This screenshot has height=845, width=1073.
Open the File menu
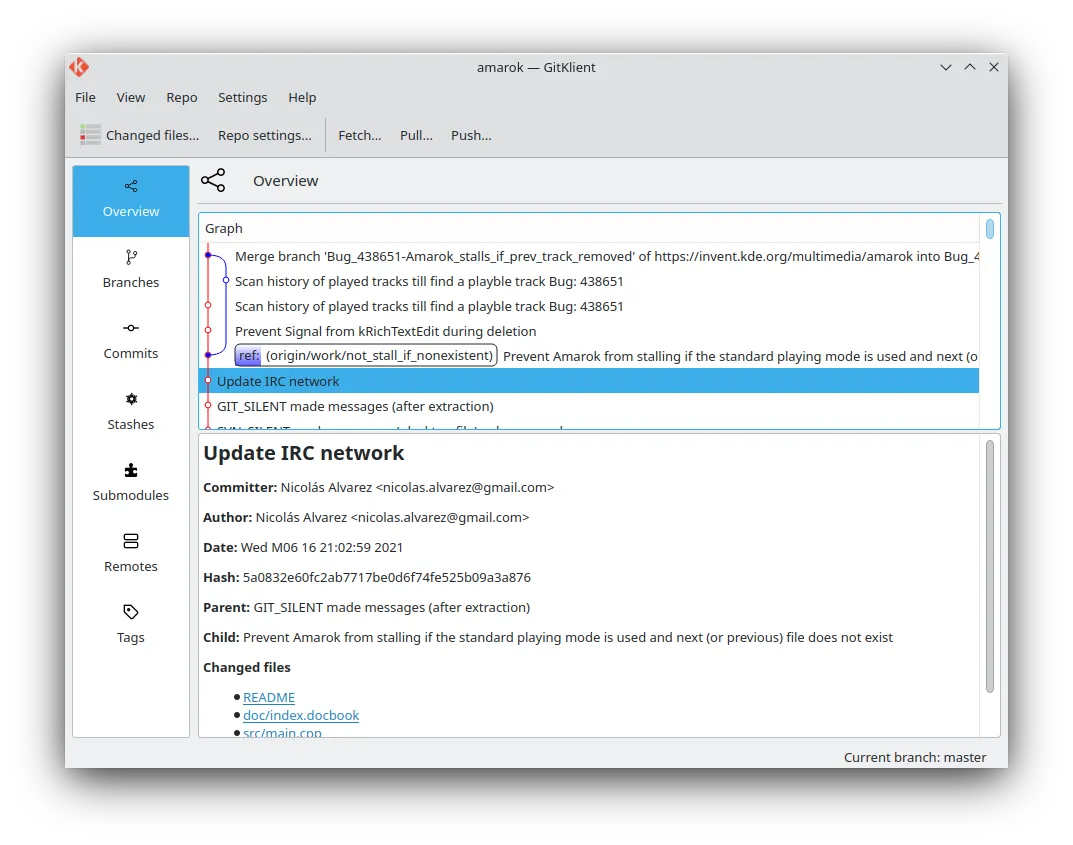click(x=85, y=97)
